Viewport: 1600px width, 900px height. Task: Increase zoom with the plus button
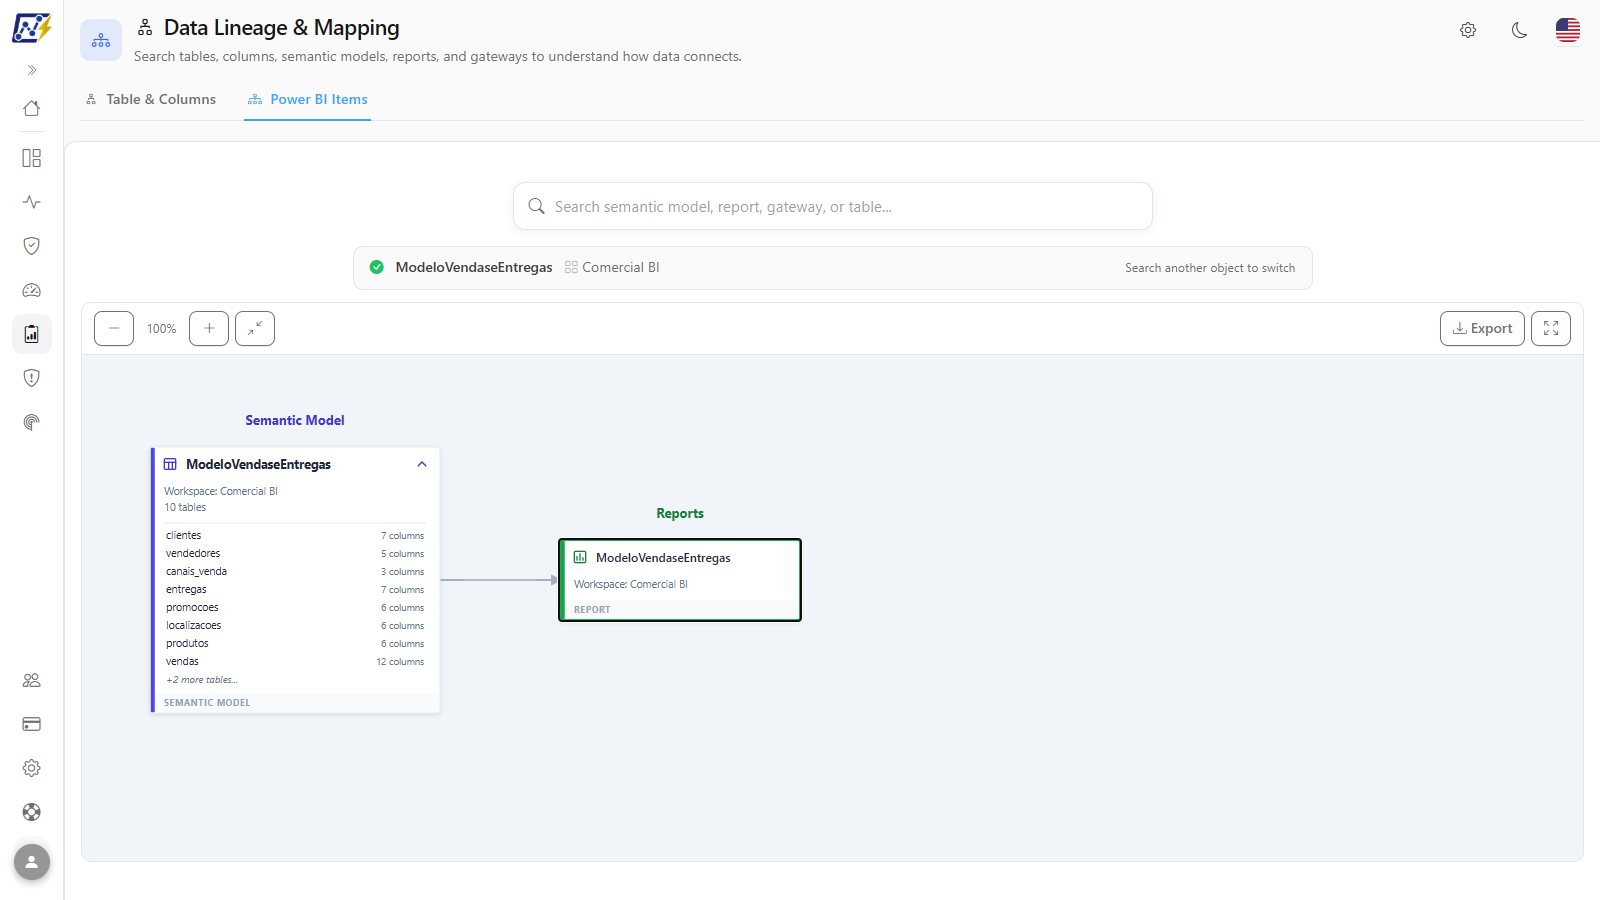[x=209, y=328]
